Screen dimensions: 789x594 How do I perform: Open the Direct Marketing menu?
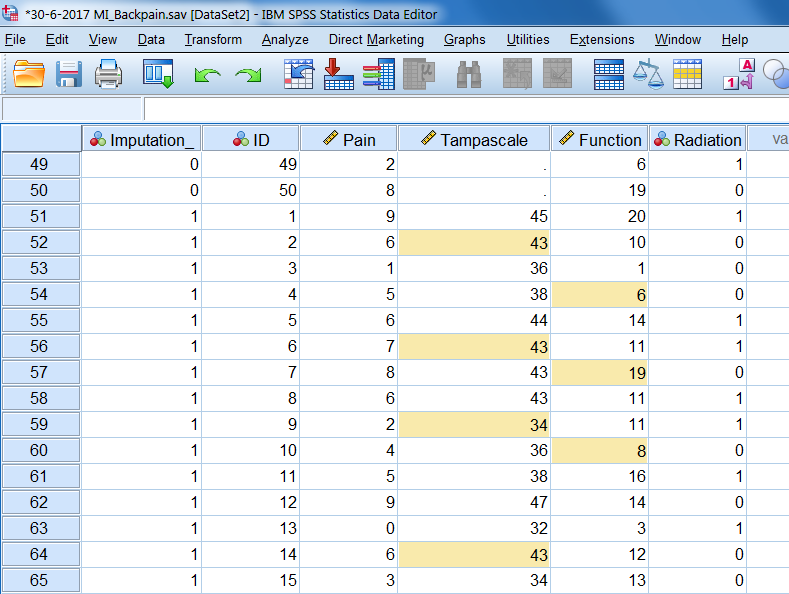[376, 39]
